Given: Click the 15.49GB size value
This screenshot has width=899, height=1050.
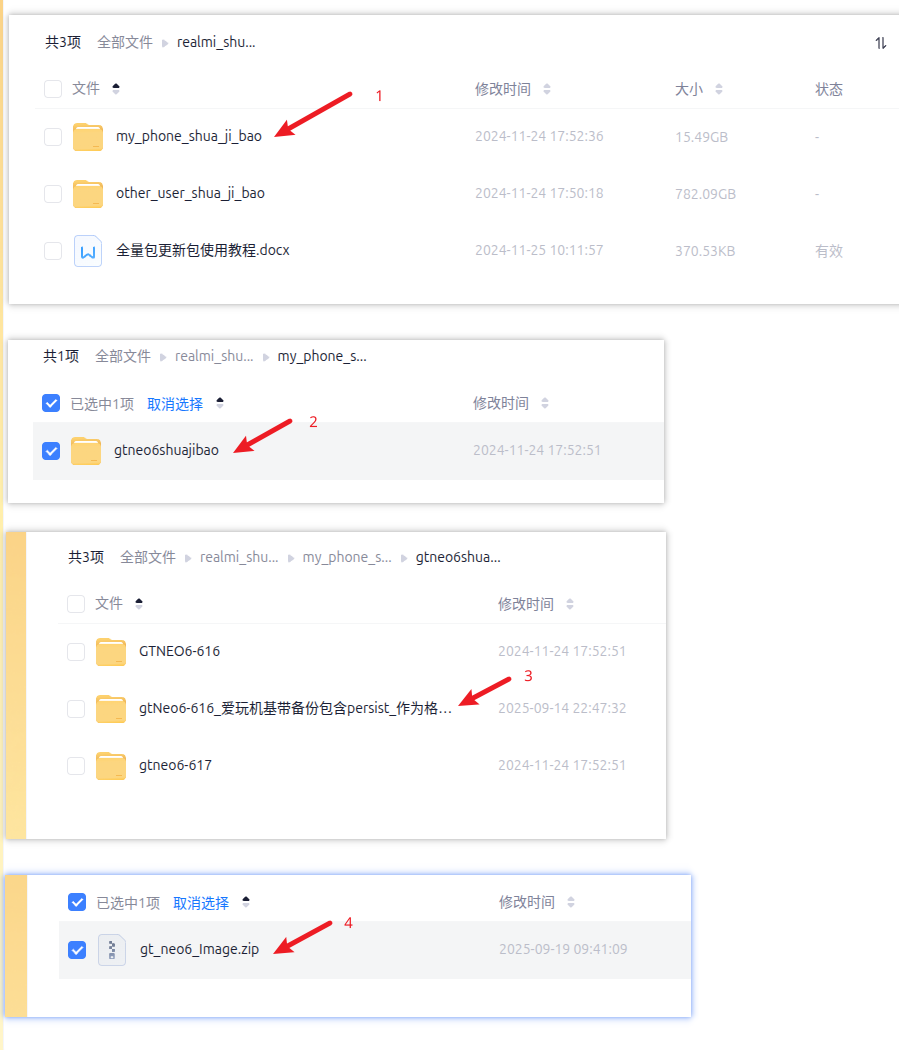Looking at the screenshot, I should pyautogui.click(x=702, y=137).
